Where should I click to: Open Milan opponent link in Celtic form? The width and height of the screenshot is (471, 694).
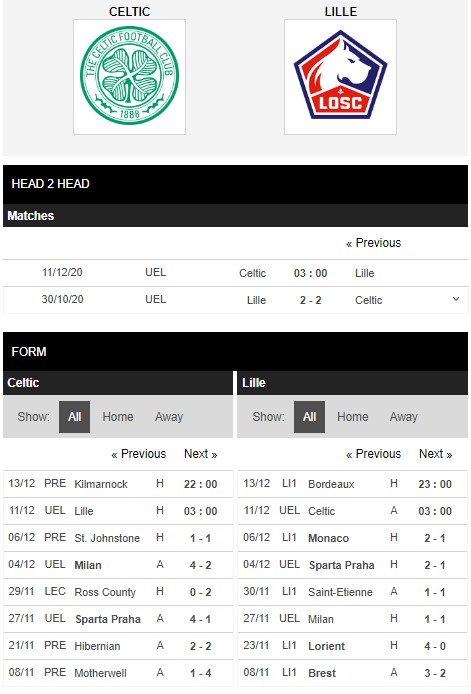click(x=88, y=565)
